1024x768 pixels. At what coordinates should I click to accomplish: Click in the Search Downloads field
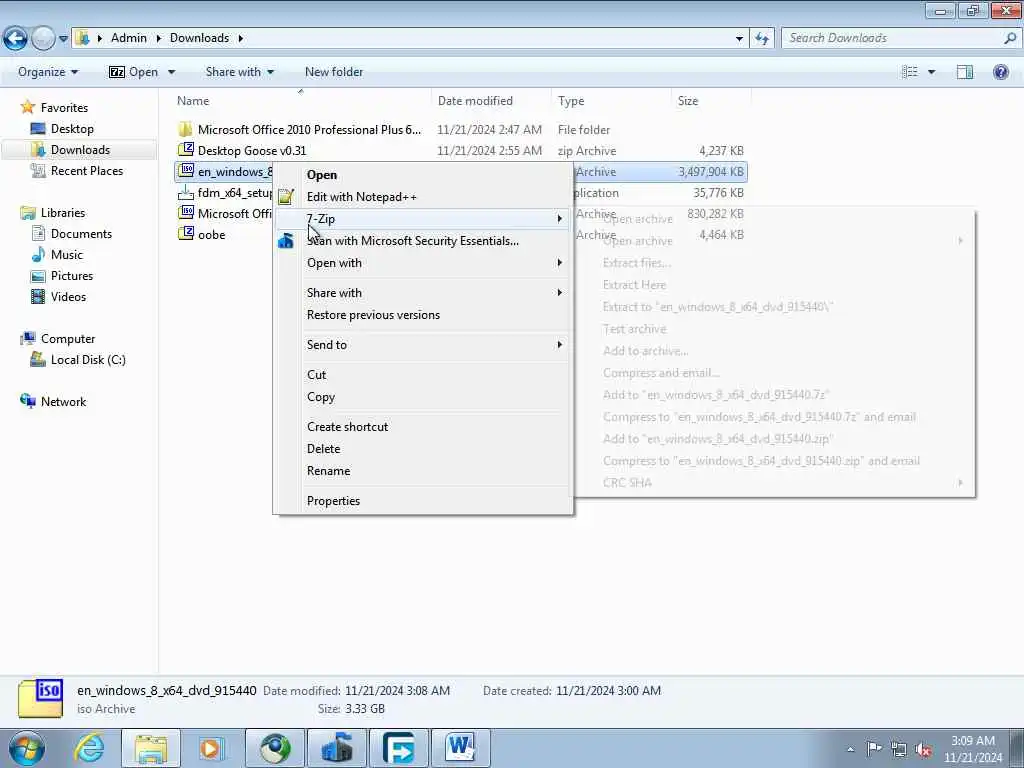tap(891, 38)
